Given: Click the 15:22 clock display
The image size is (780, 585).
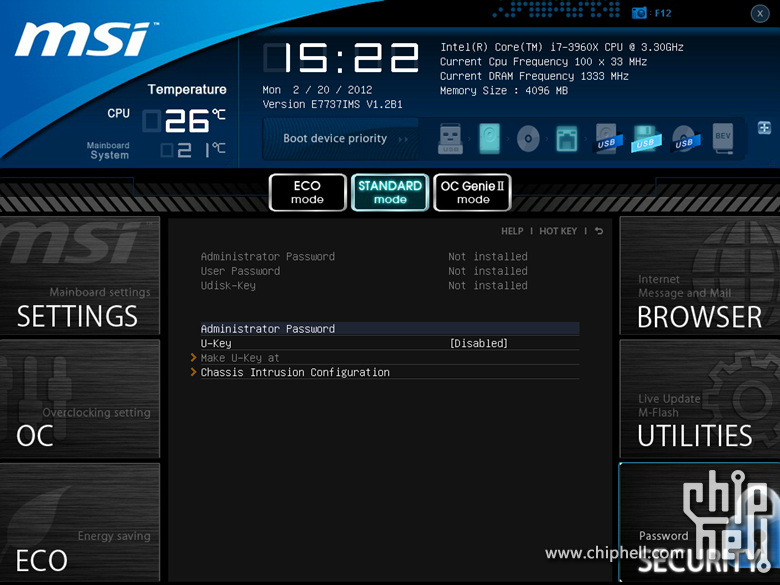Looking at the screenshot, I should (341, 58).
